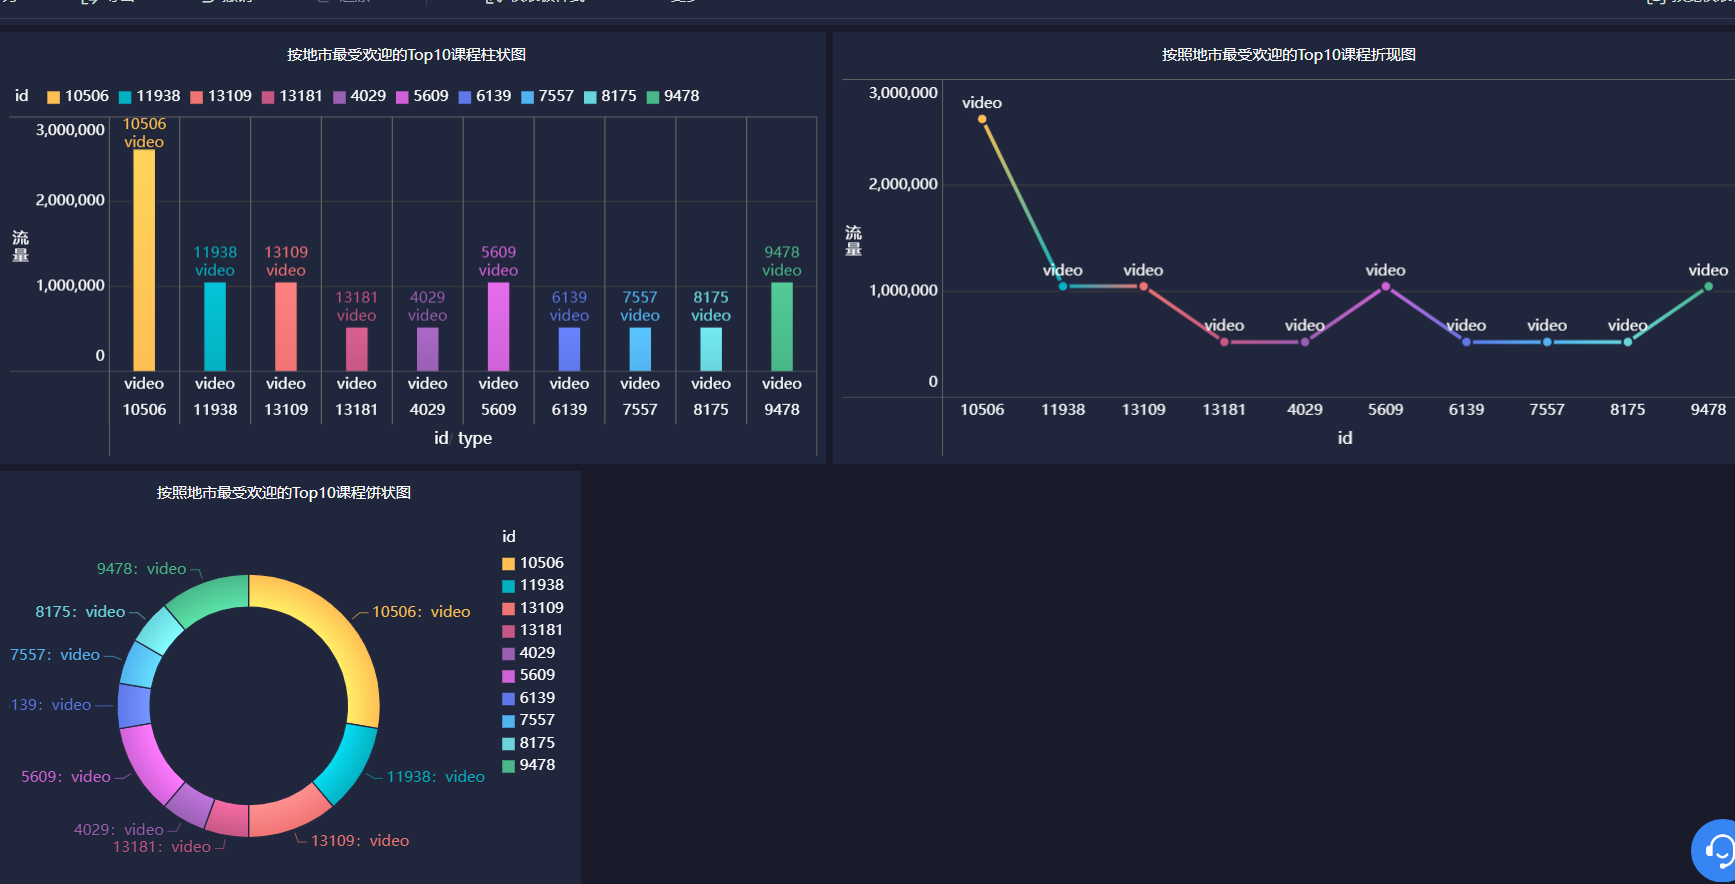
Task: Hide 6139 in the pie chart legend
Action: pos(529,698)
